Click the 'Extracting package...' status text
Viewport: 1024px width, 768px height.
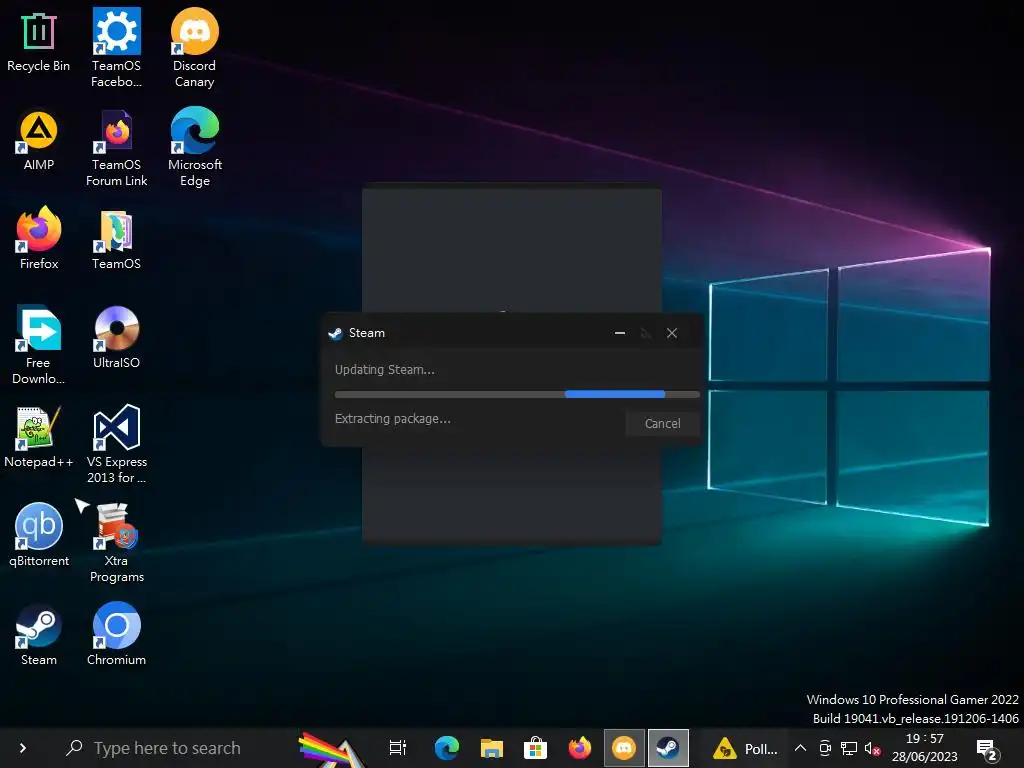click(392, 419)
